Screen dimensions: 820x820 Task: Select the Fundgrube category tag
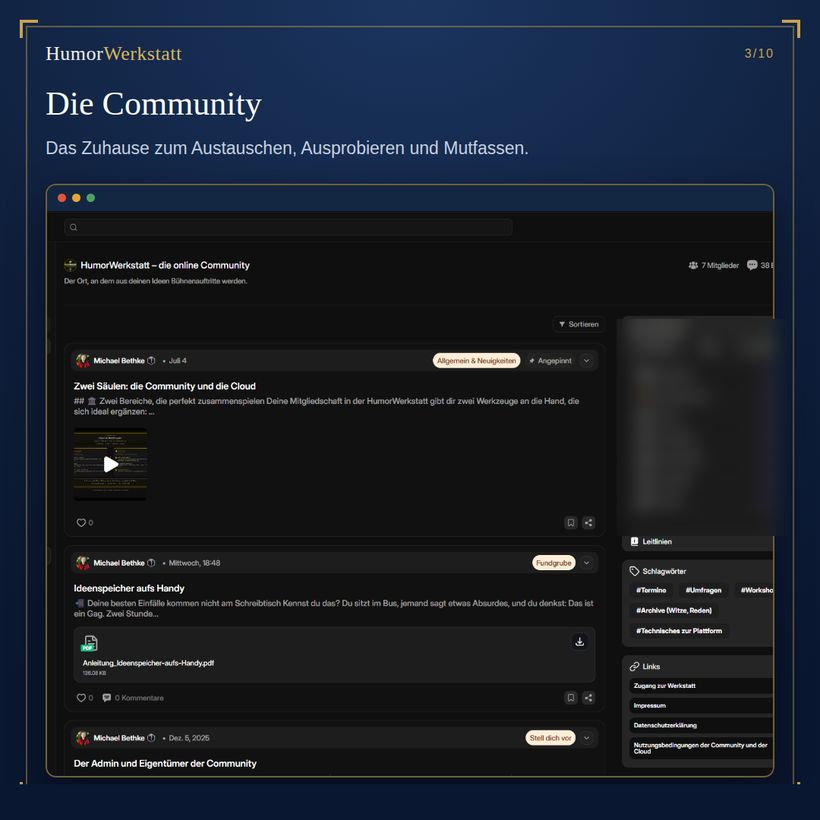[x=554, y=563]
